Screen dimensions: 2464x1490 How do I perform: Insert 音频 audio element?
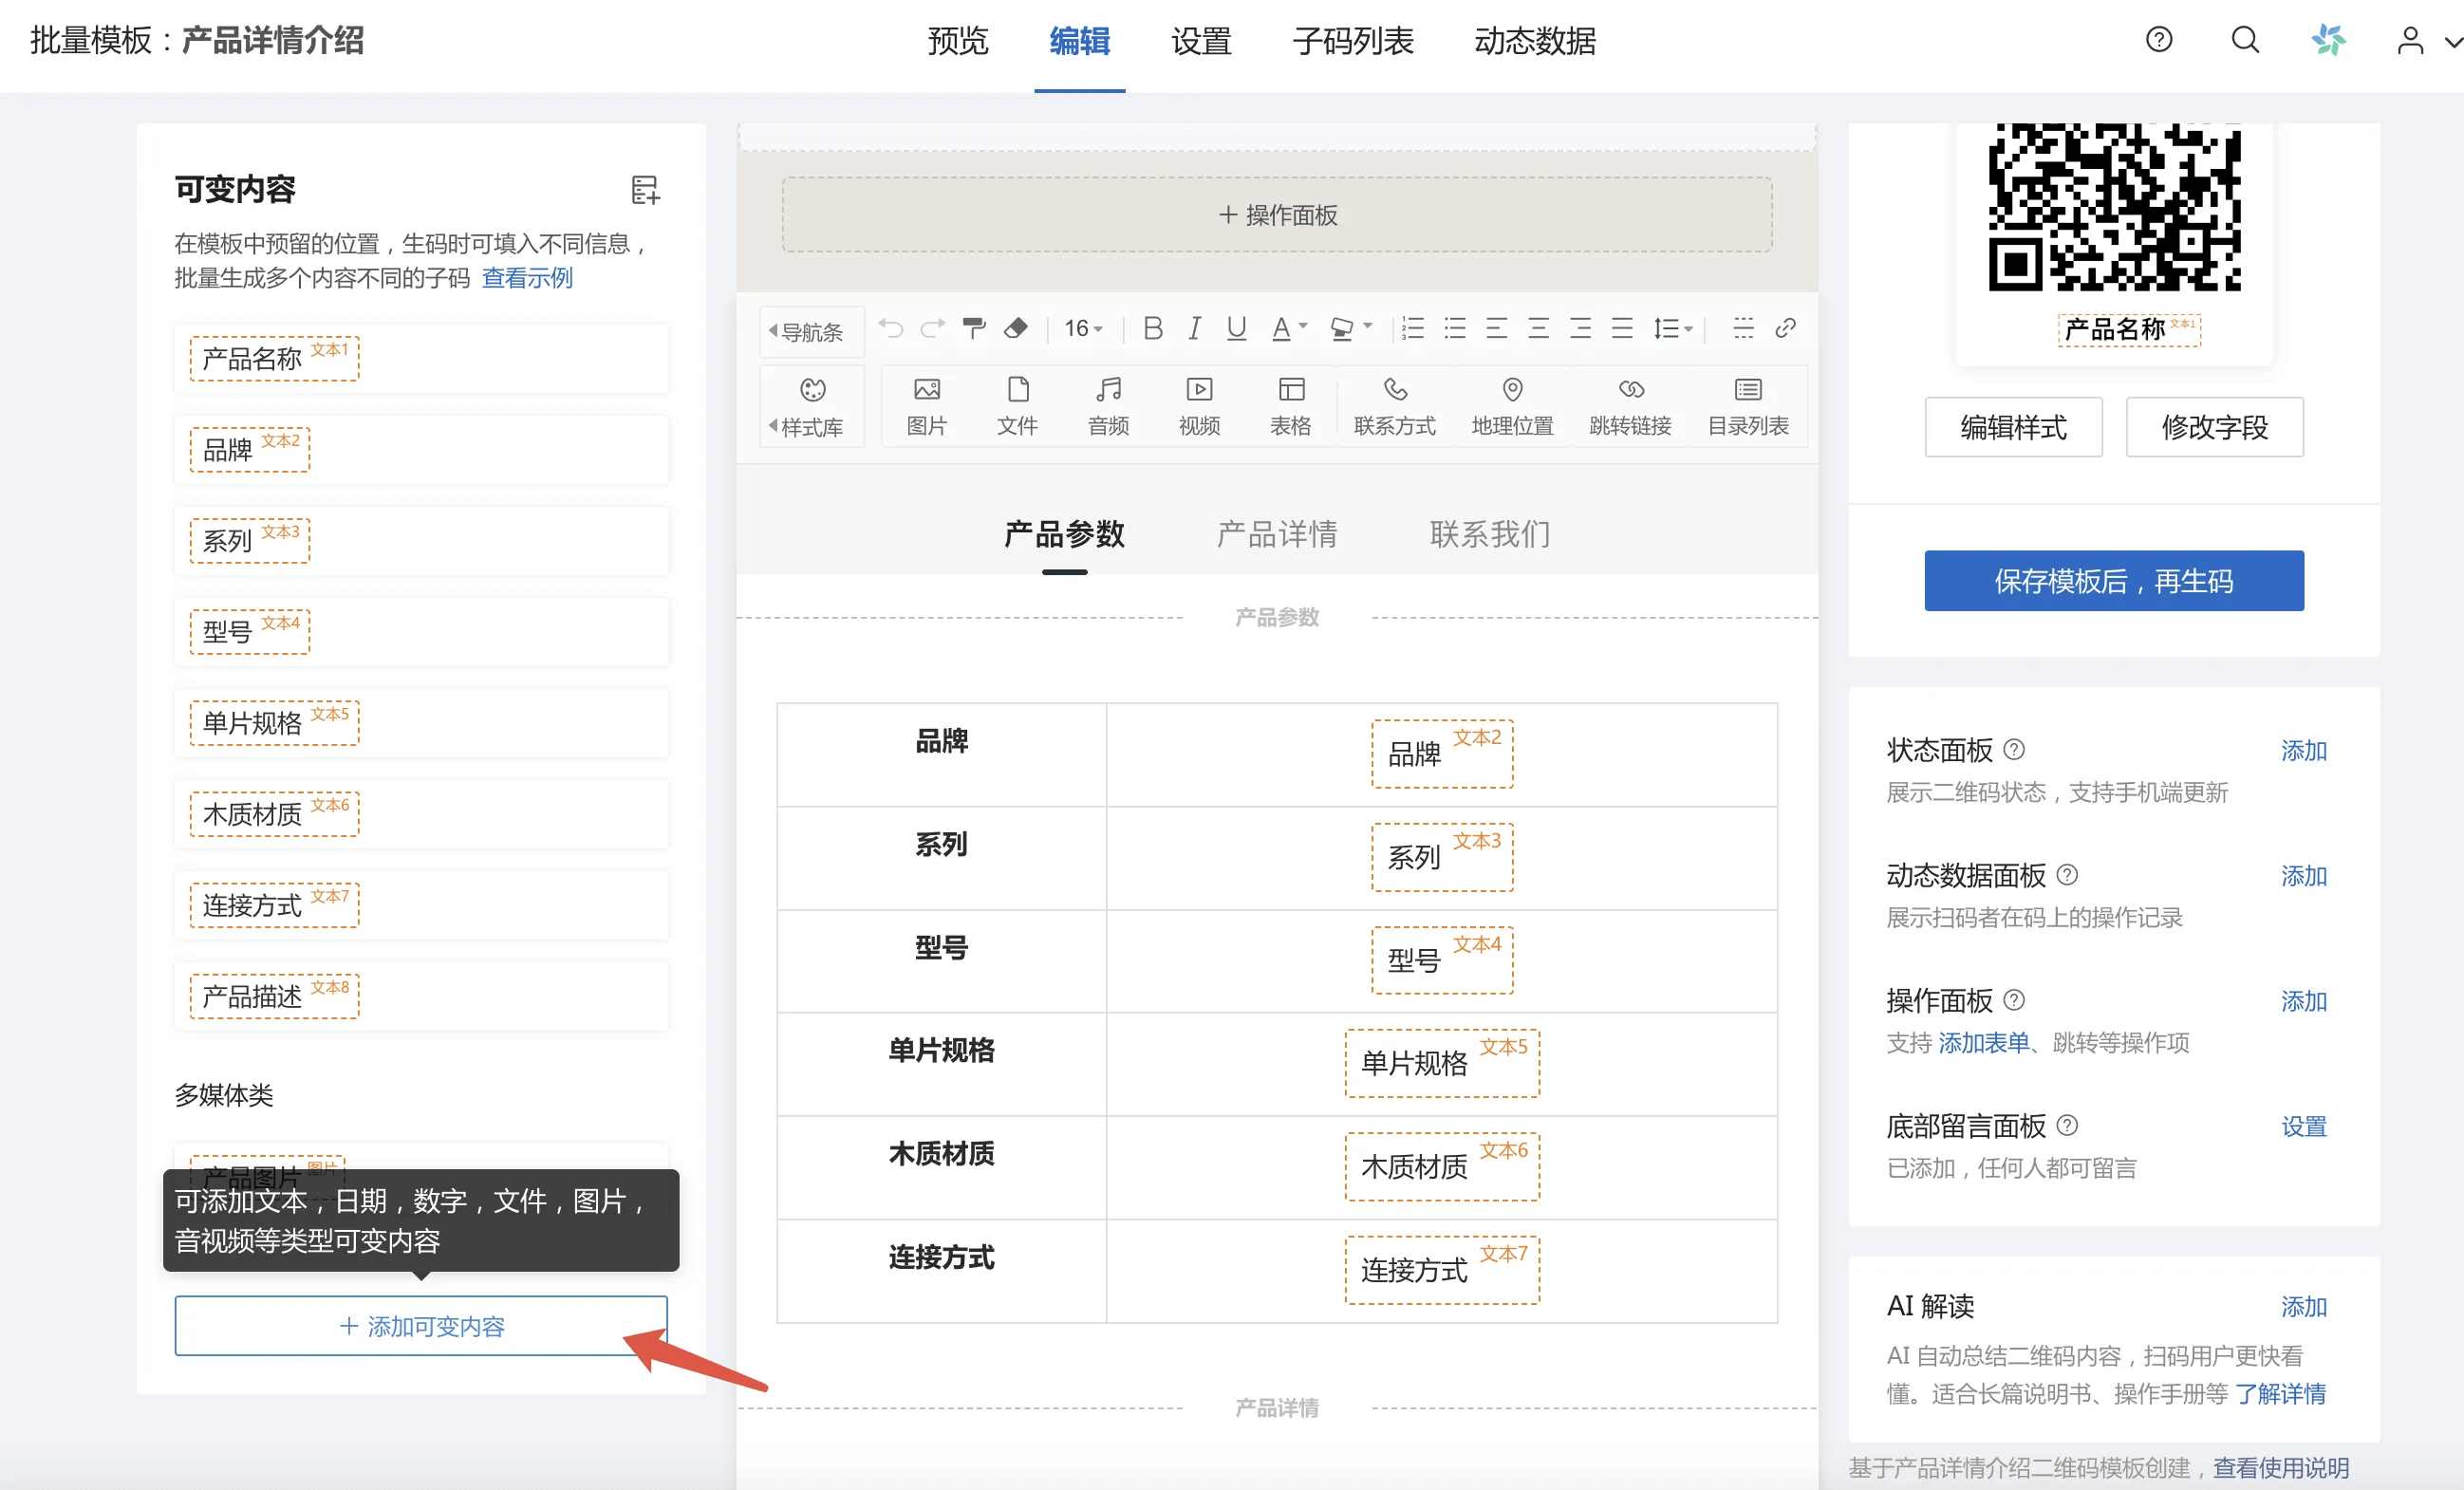click(x=1108, y=406)
